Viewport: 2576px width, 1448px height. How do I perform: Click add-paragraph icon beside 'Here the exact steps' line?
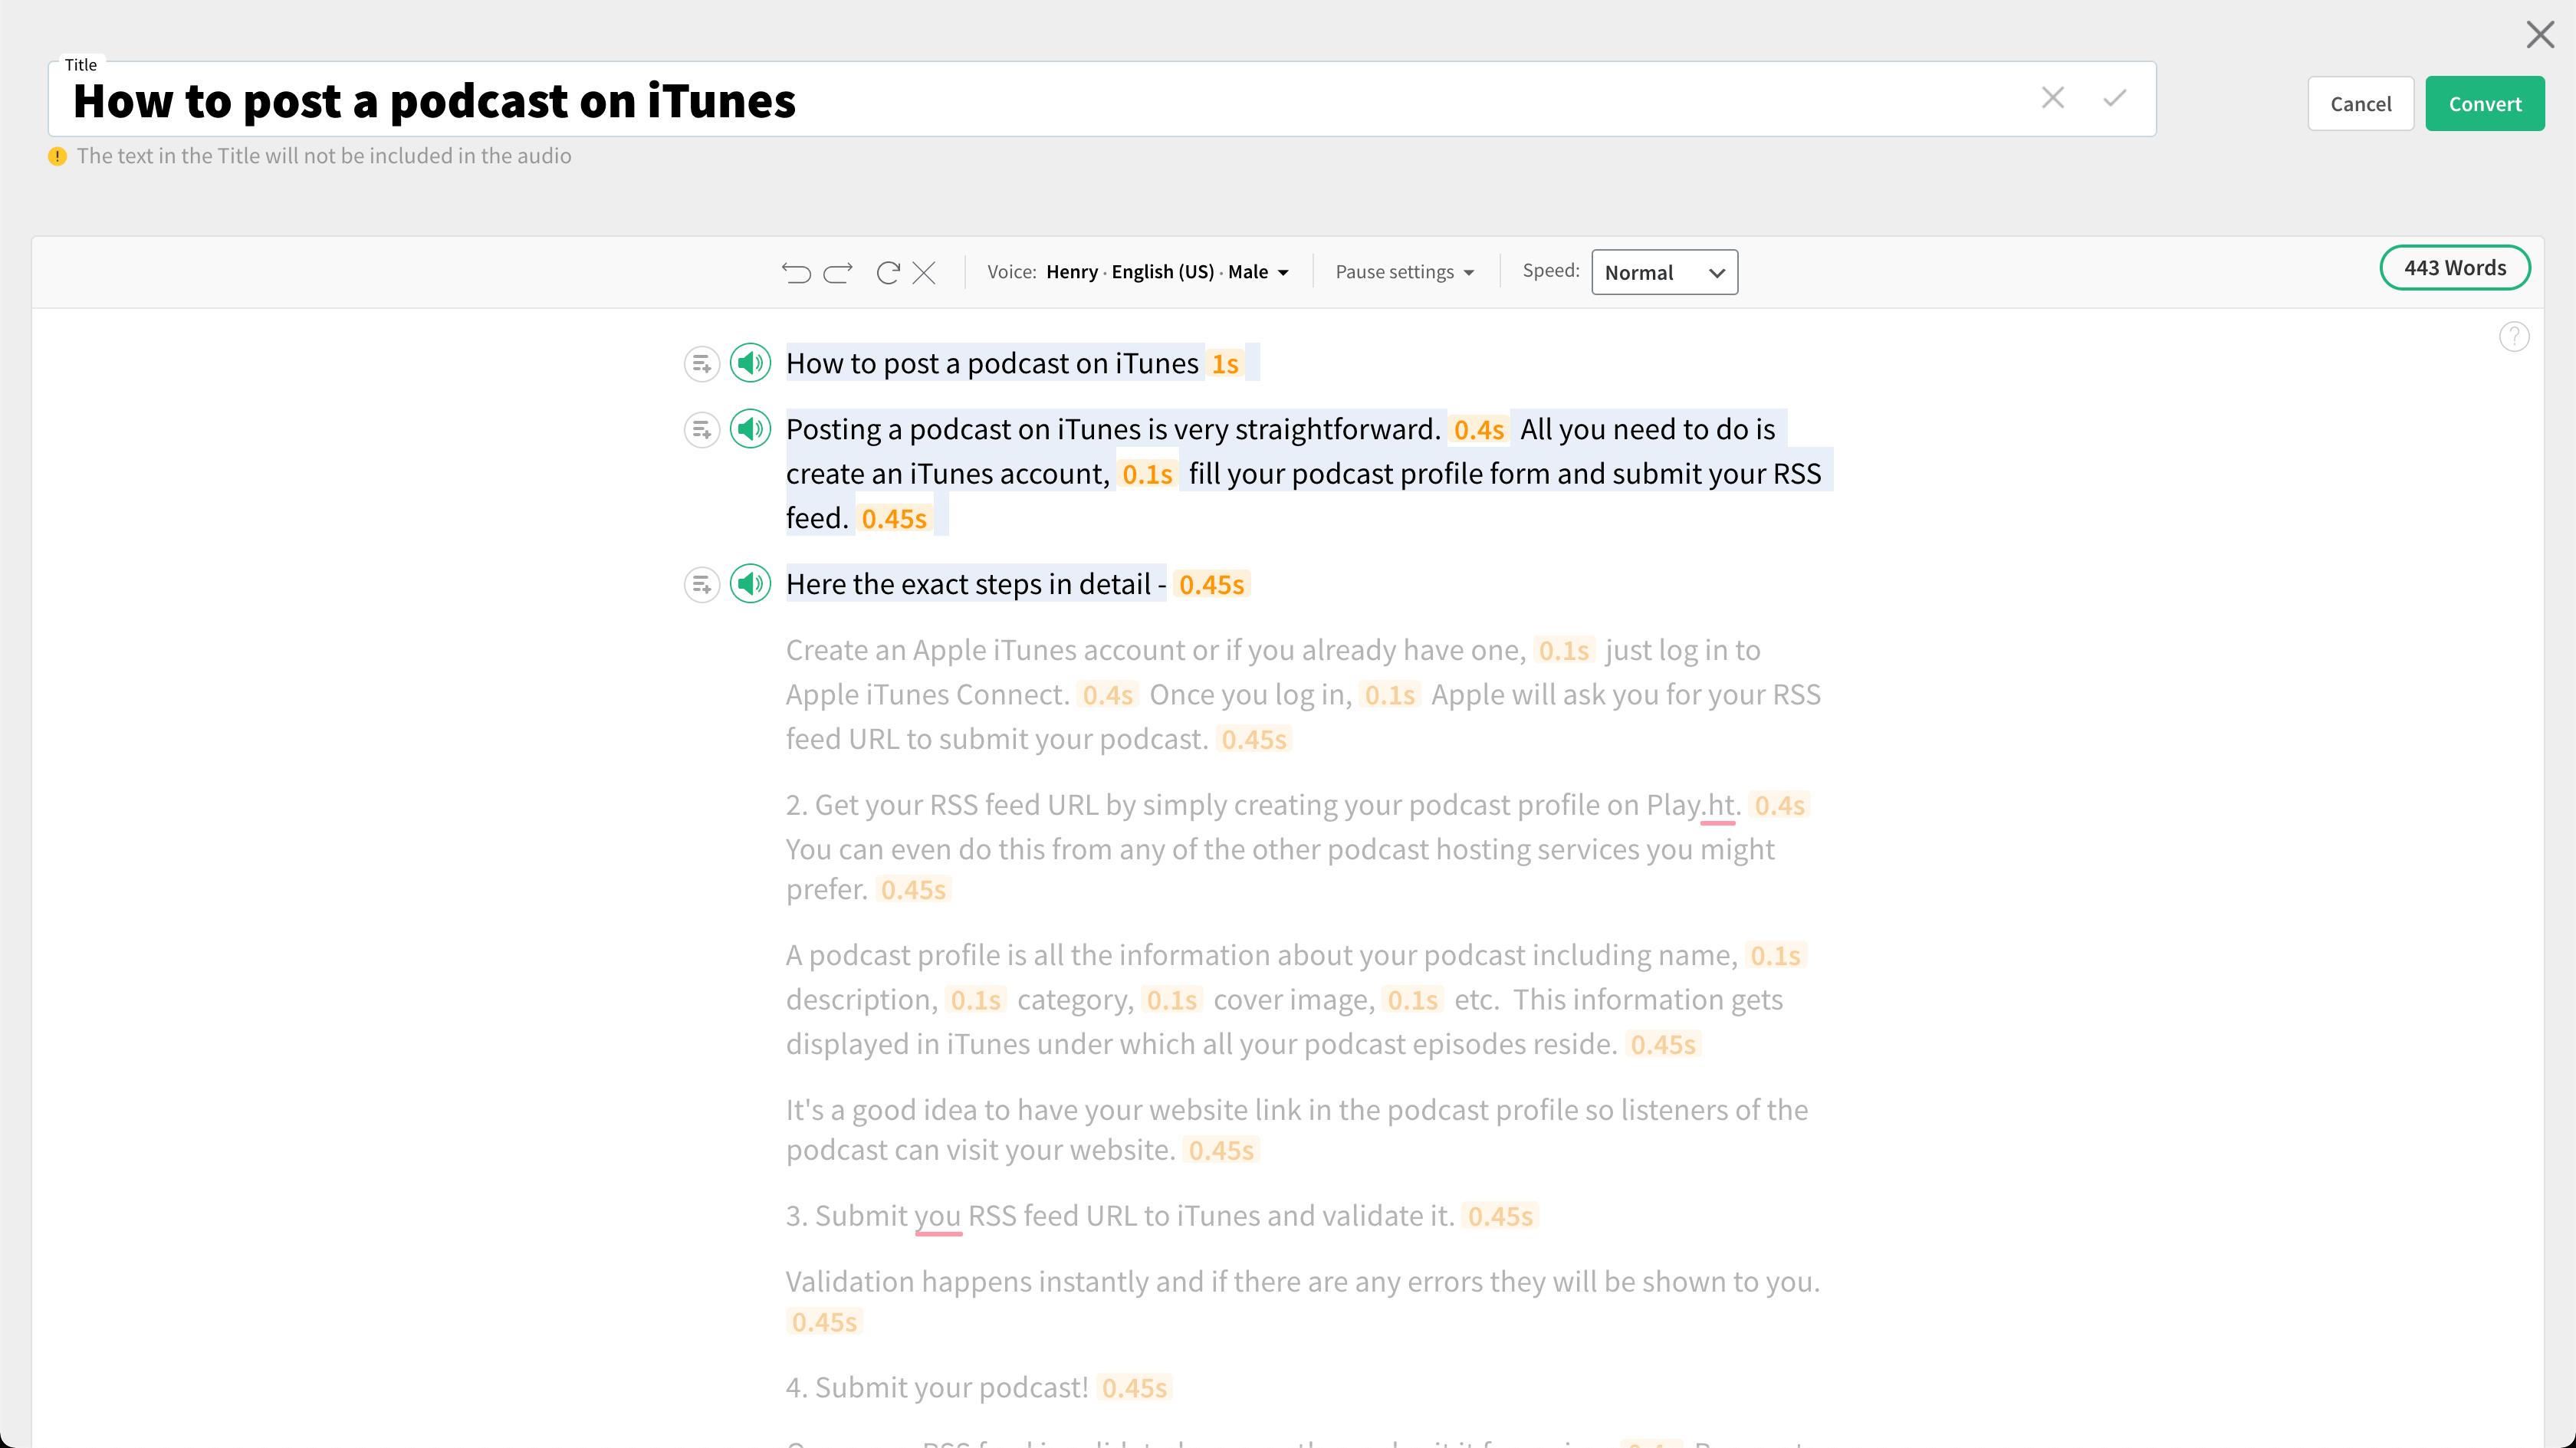(702, 585)
